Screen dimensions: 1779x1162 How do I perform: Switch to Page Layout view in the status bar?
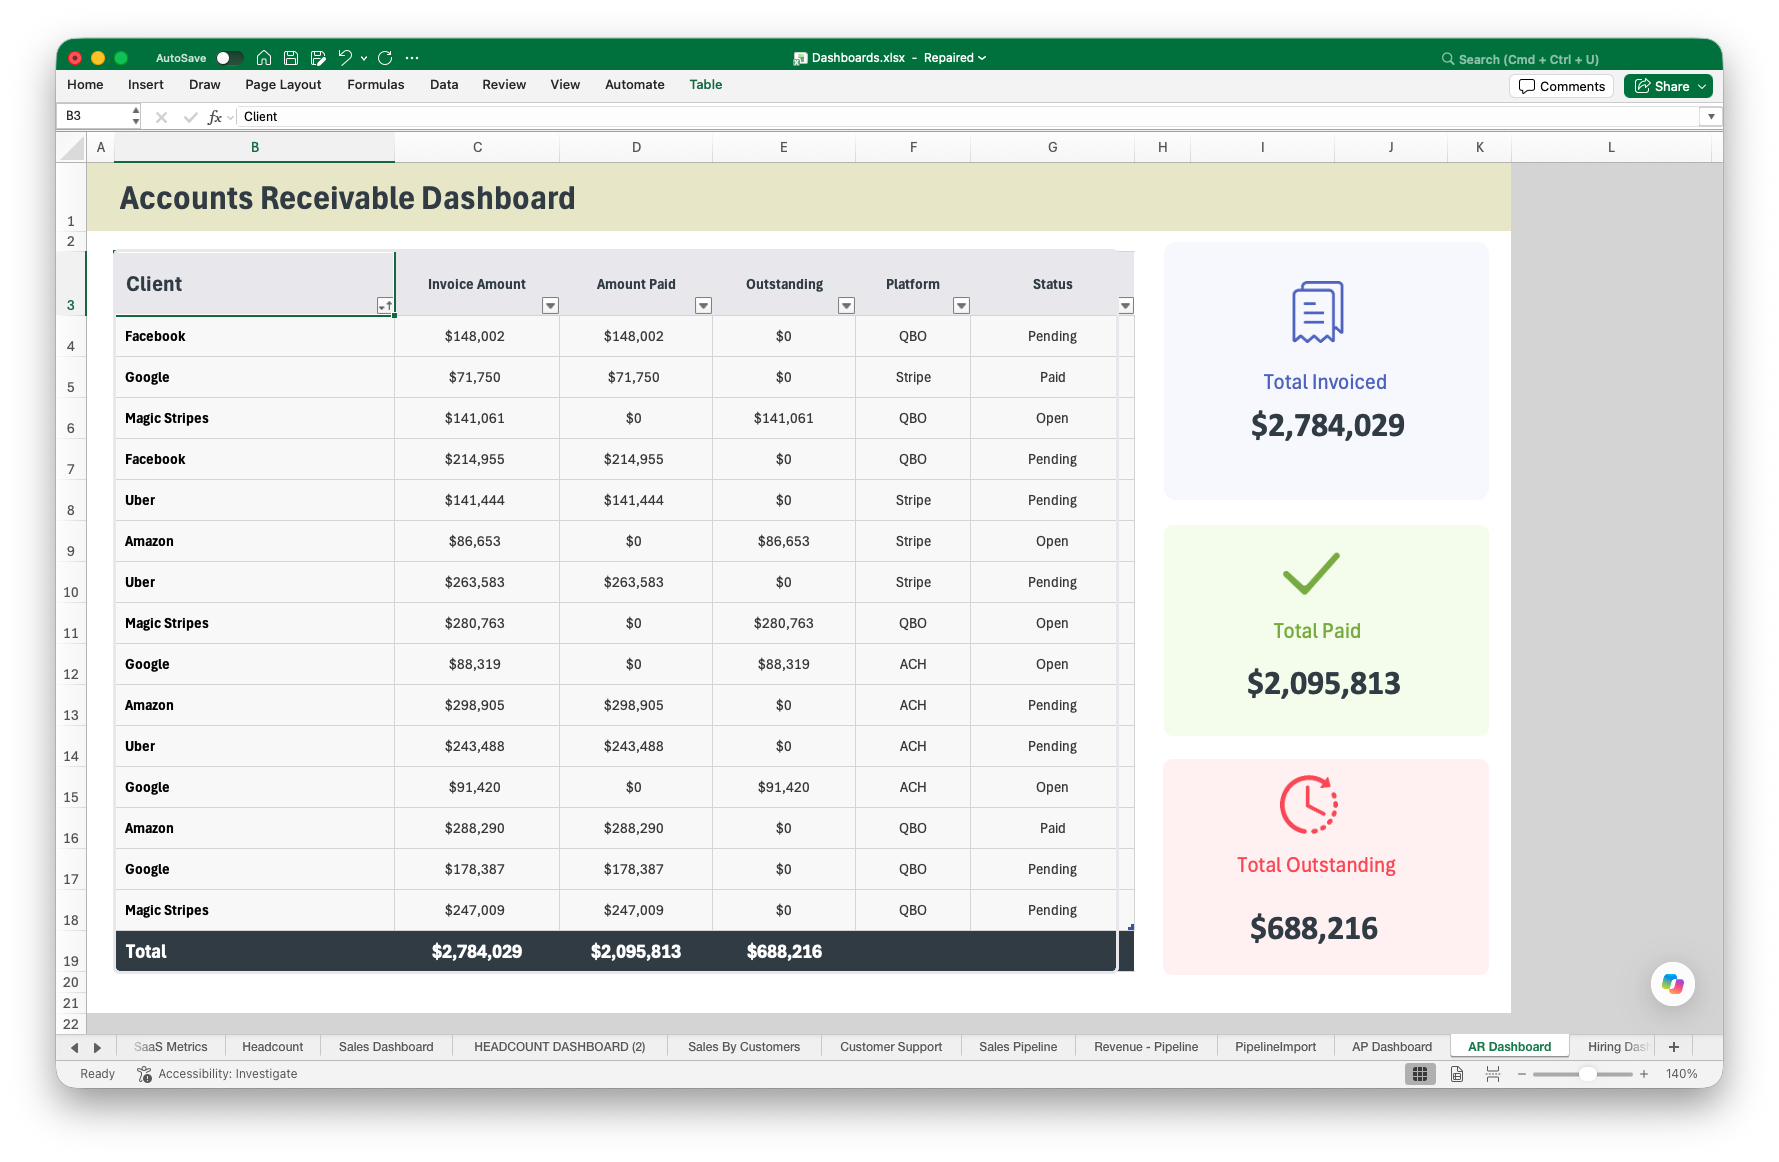pos(1457,1074)
